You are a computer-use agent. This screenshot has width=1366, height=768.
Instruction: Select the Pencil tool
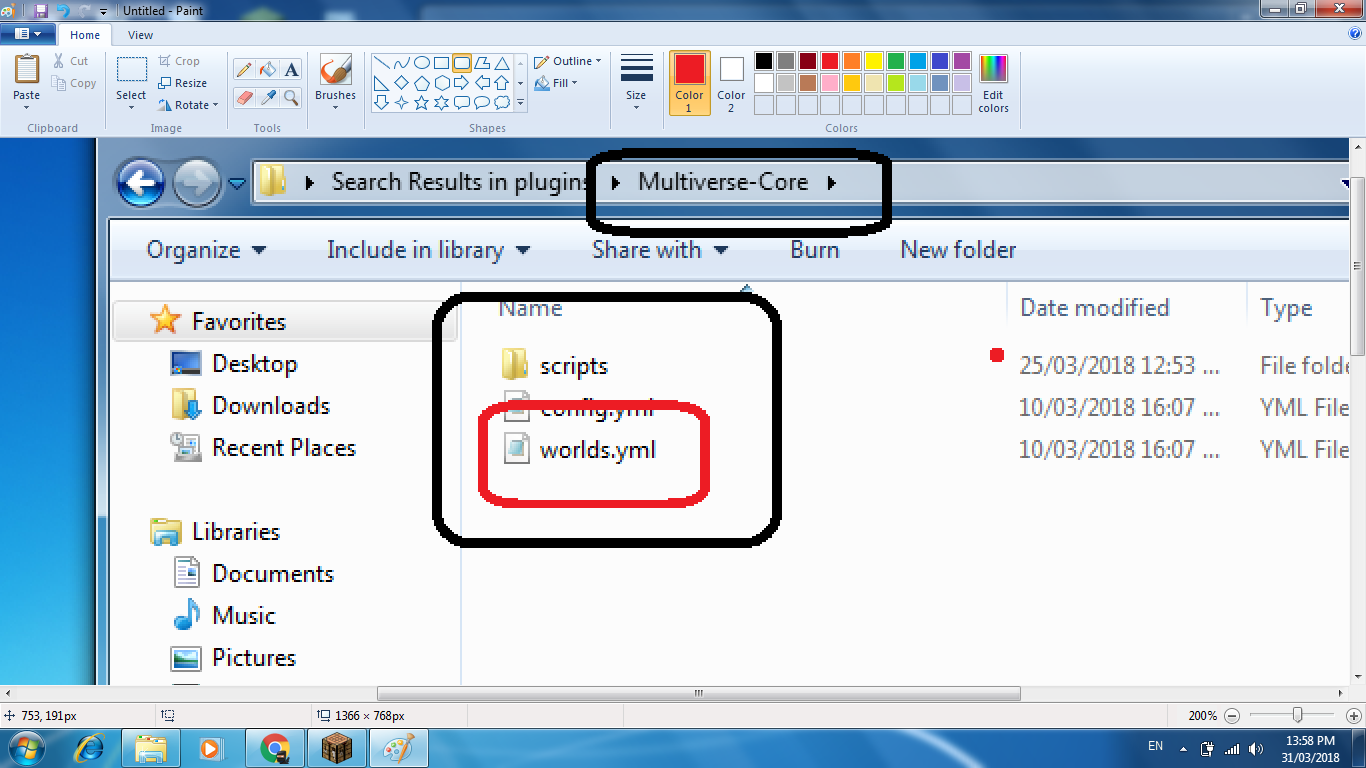(243, 70)
